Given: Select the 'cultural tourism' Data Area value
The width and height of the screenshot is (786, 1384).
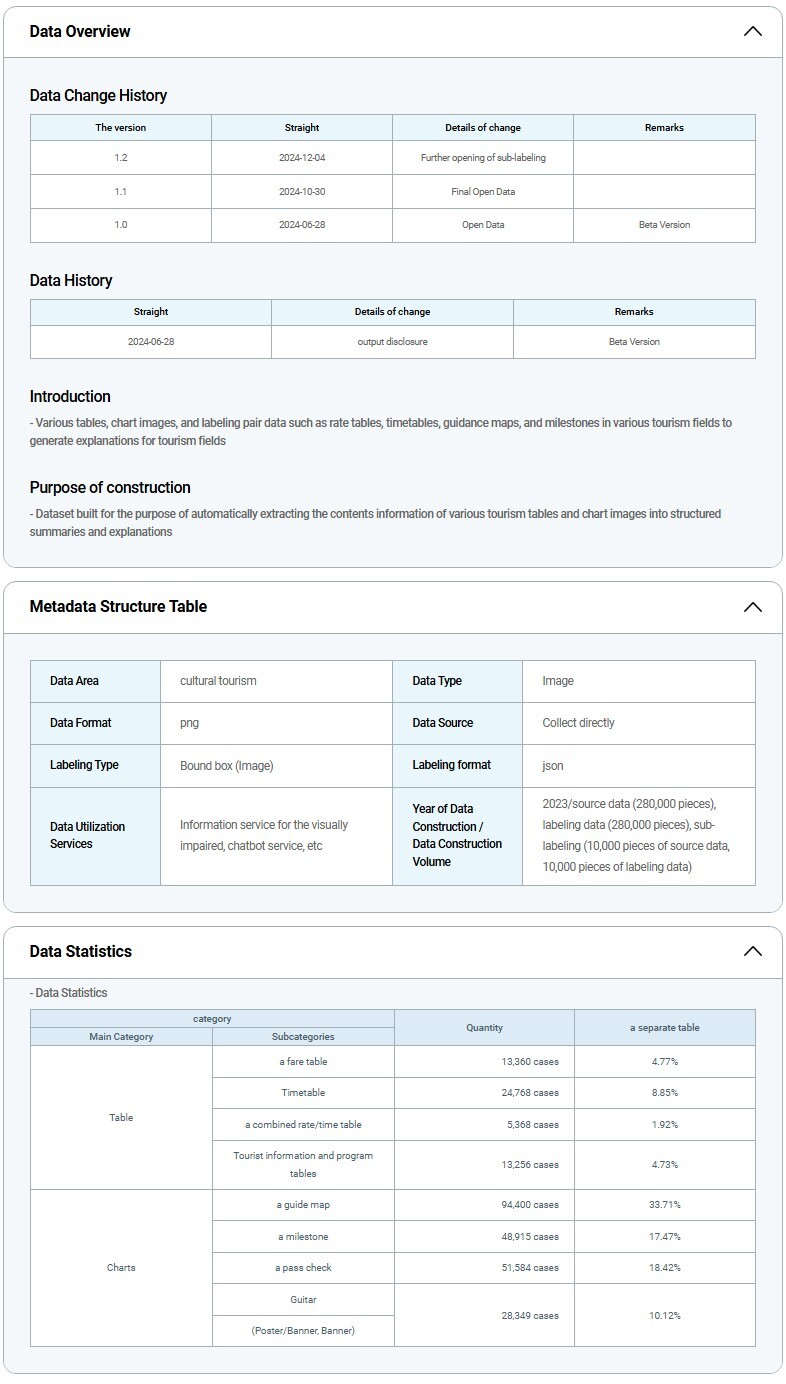Looking at the screenshot, I should pyautogui.click(x=218, y=681).
